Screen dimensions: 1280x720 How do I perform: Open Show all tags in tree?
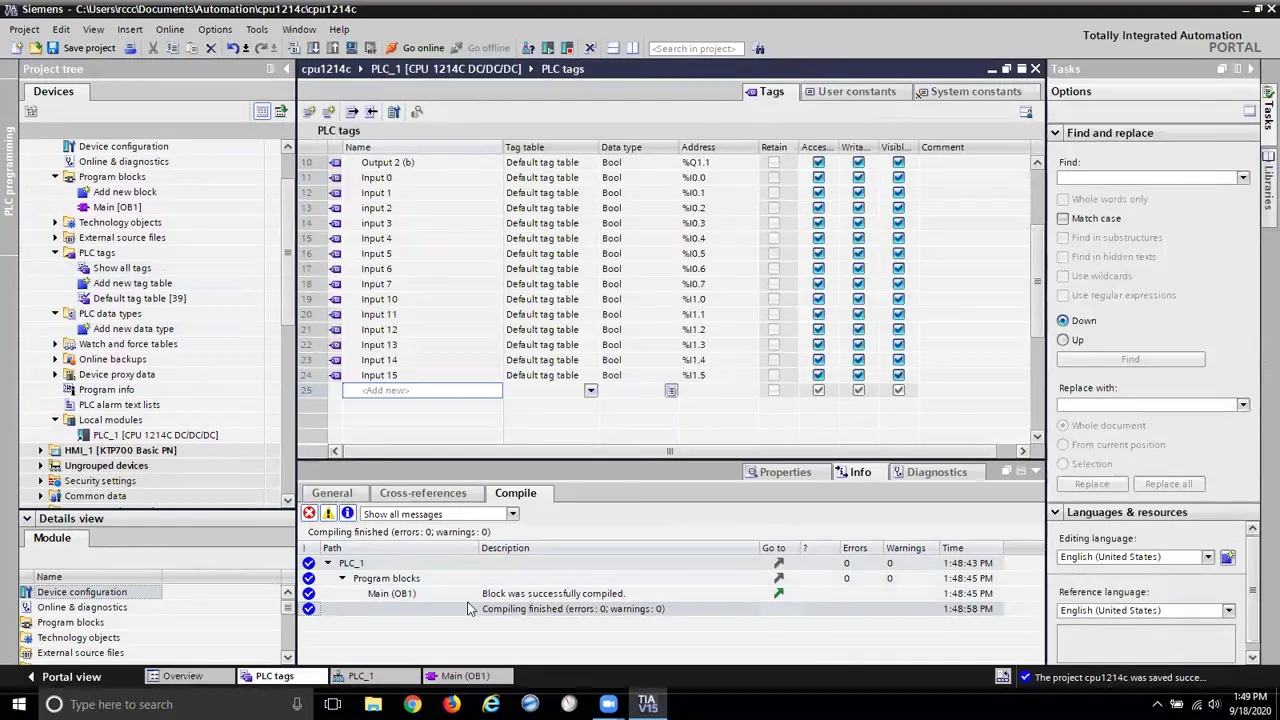122,268
